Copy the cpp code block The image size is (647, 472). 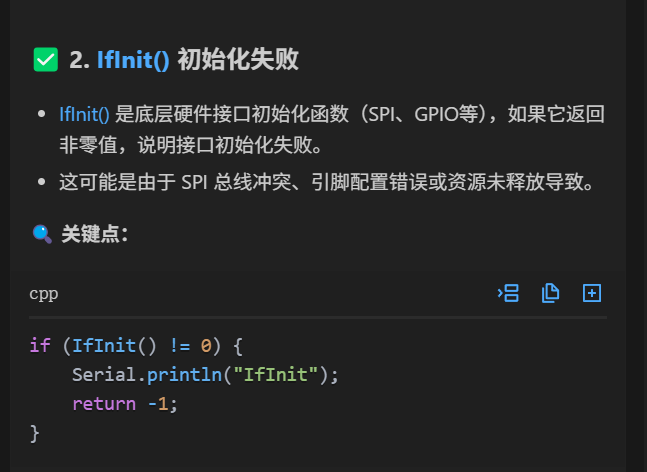pos(550,293)
